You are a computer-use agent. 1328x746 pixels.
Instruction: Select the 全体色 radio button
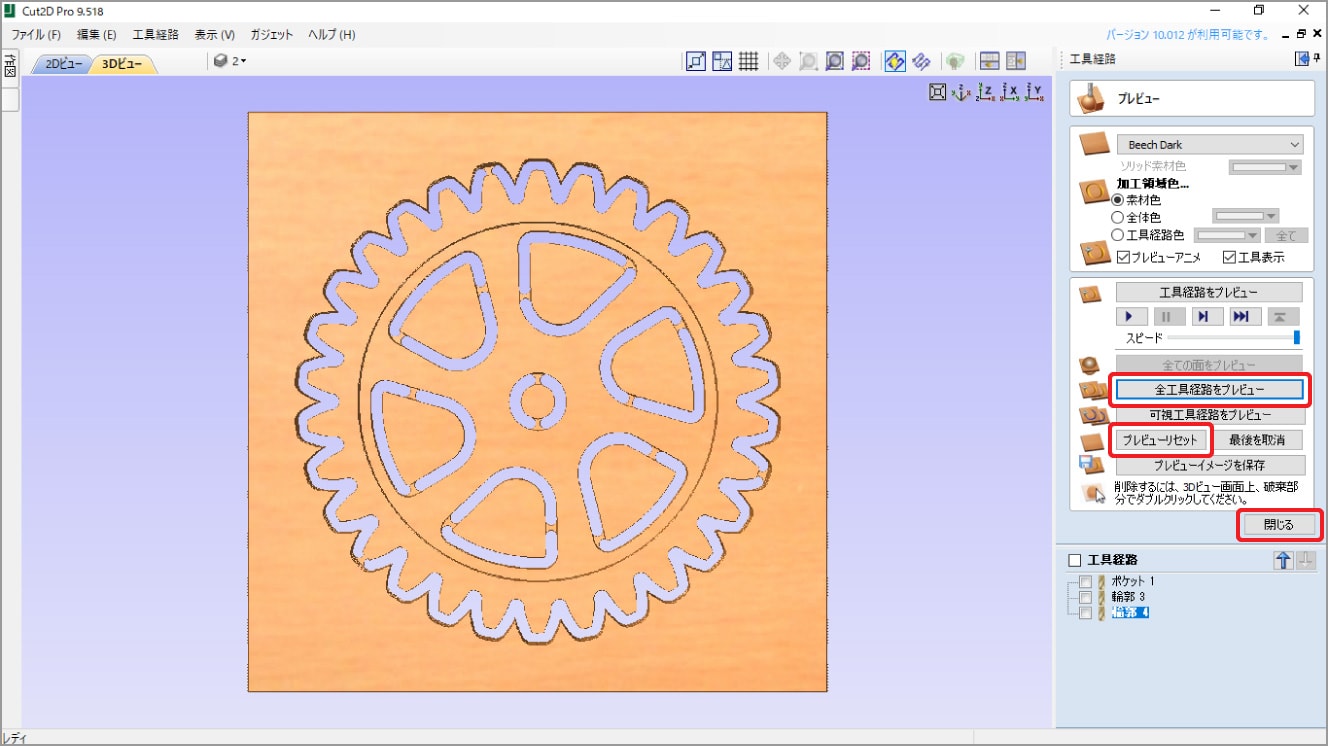click(x=1118, y=217)
